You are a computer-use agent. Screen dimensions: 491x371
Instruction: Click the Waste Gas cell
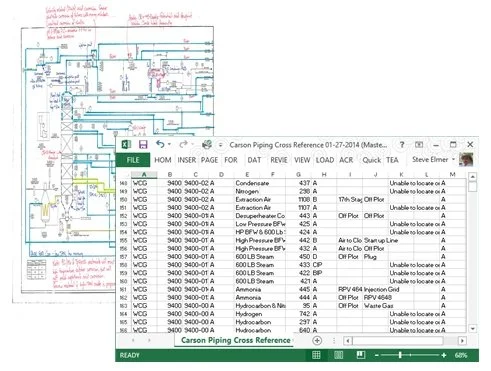tap(378, 306)
